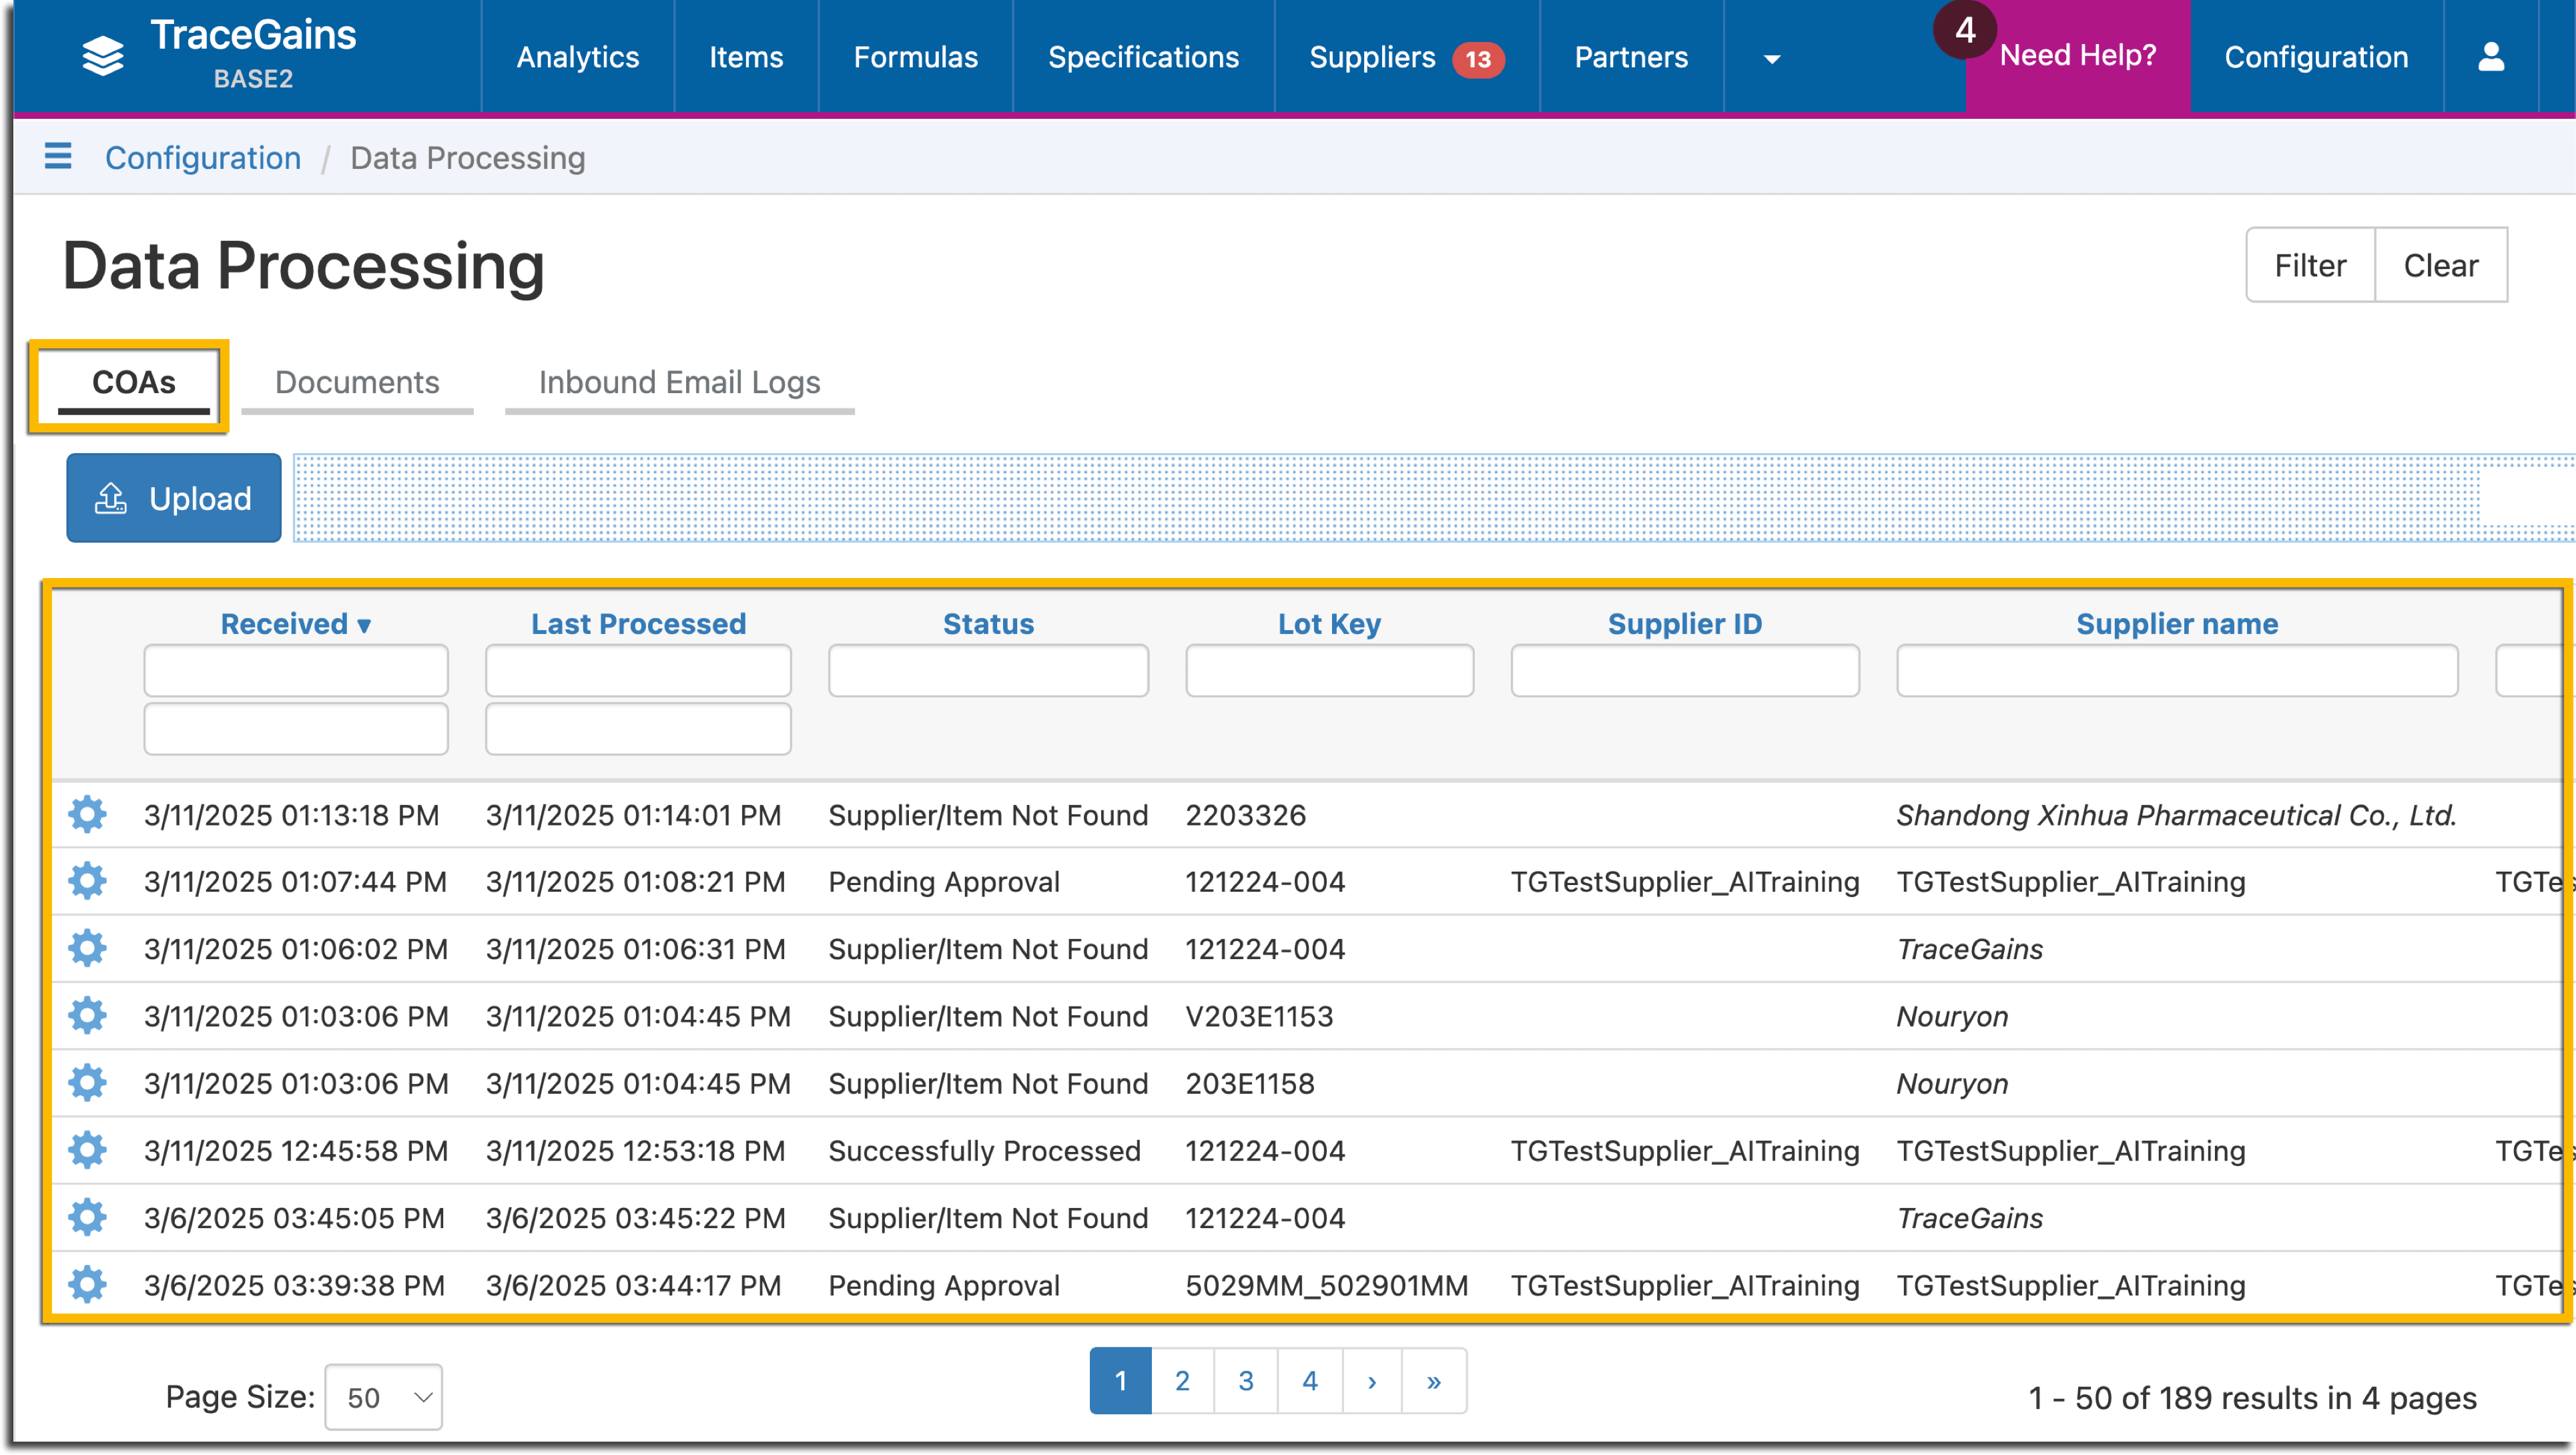Go to results page 3
The width and height of the screenshot is (2576, 1455).
[x=1246, y=1381]
